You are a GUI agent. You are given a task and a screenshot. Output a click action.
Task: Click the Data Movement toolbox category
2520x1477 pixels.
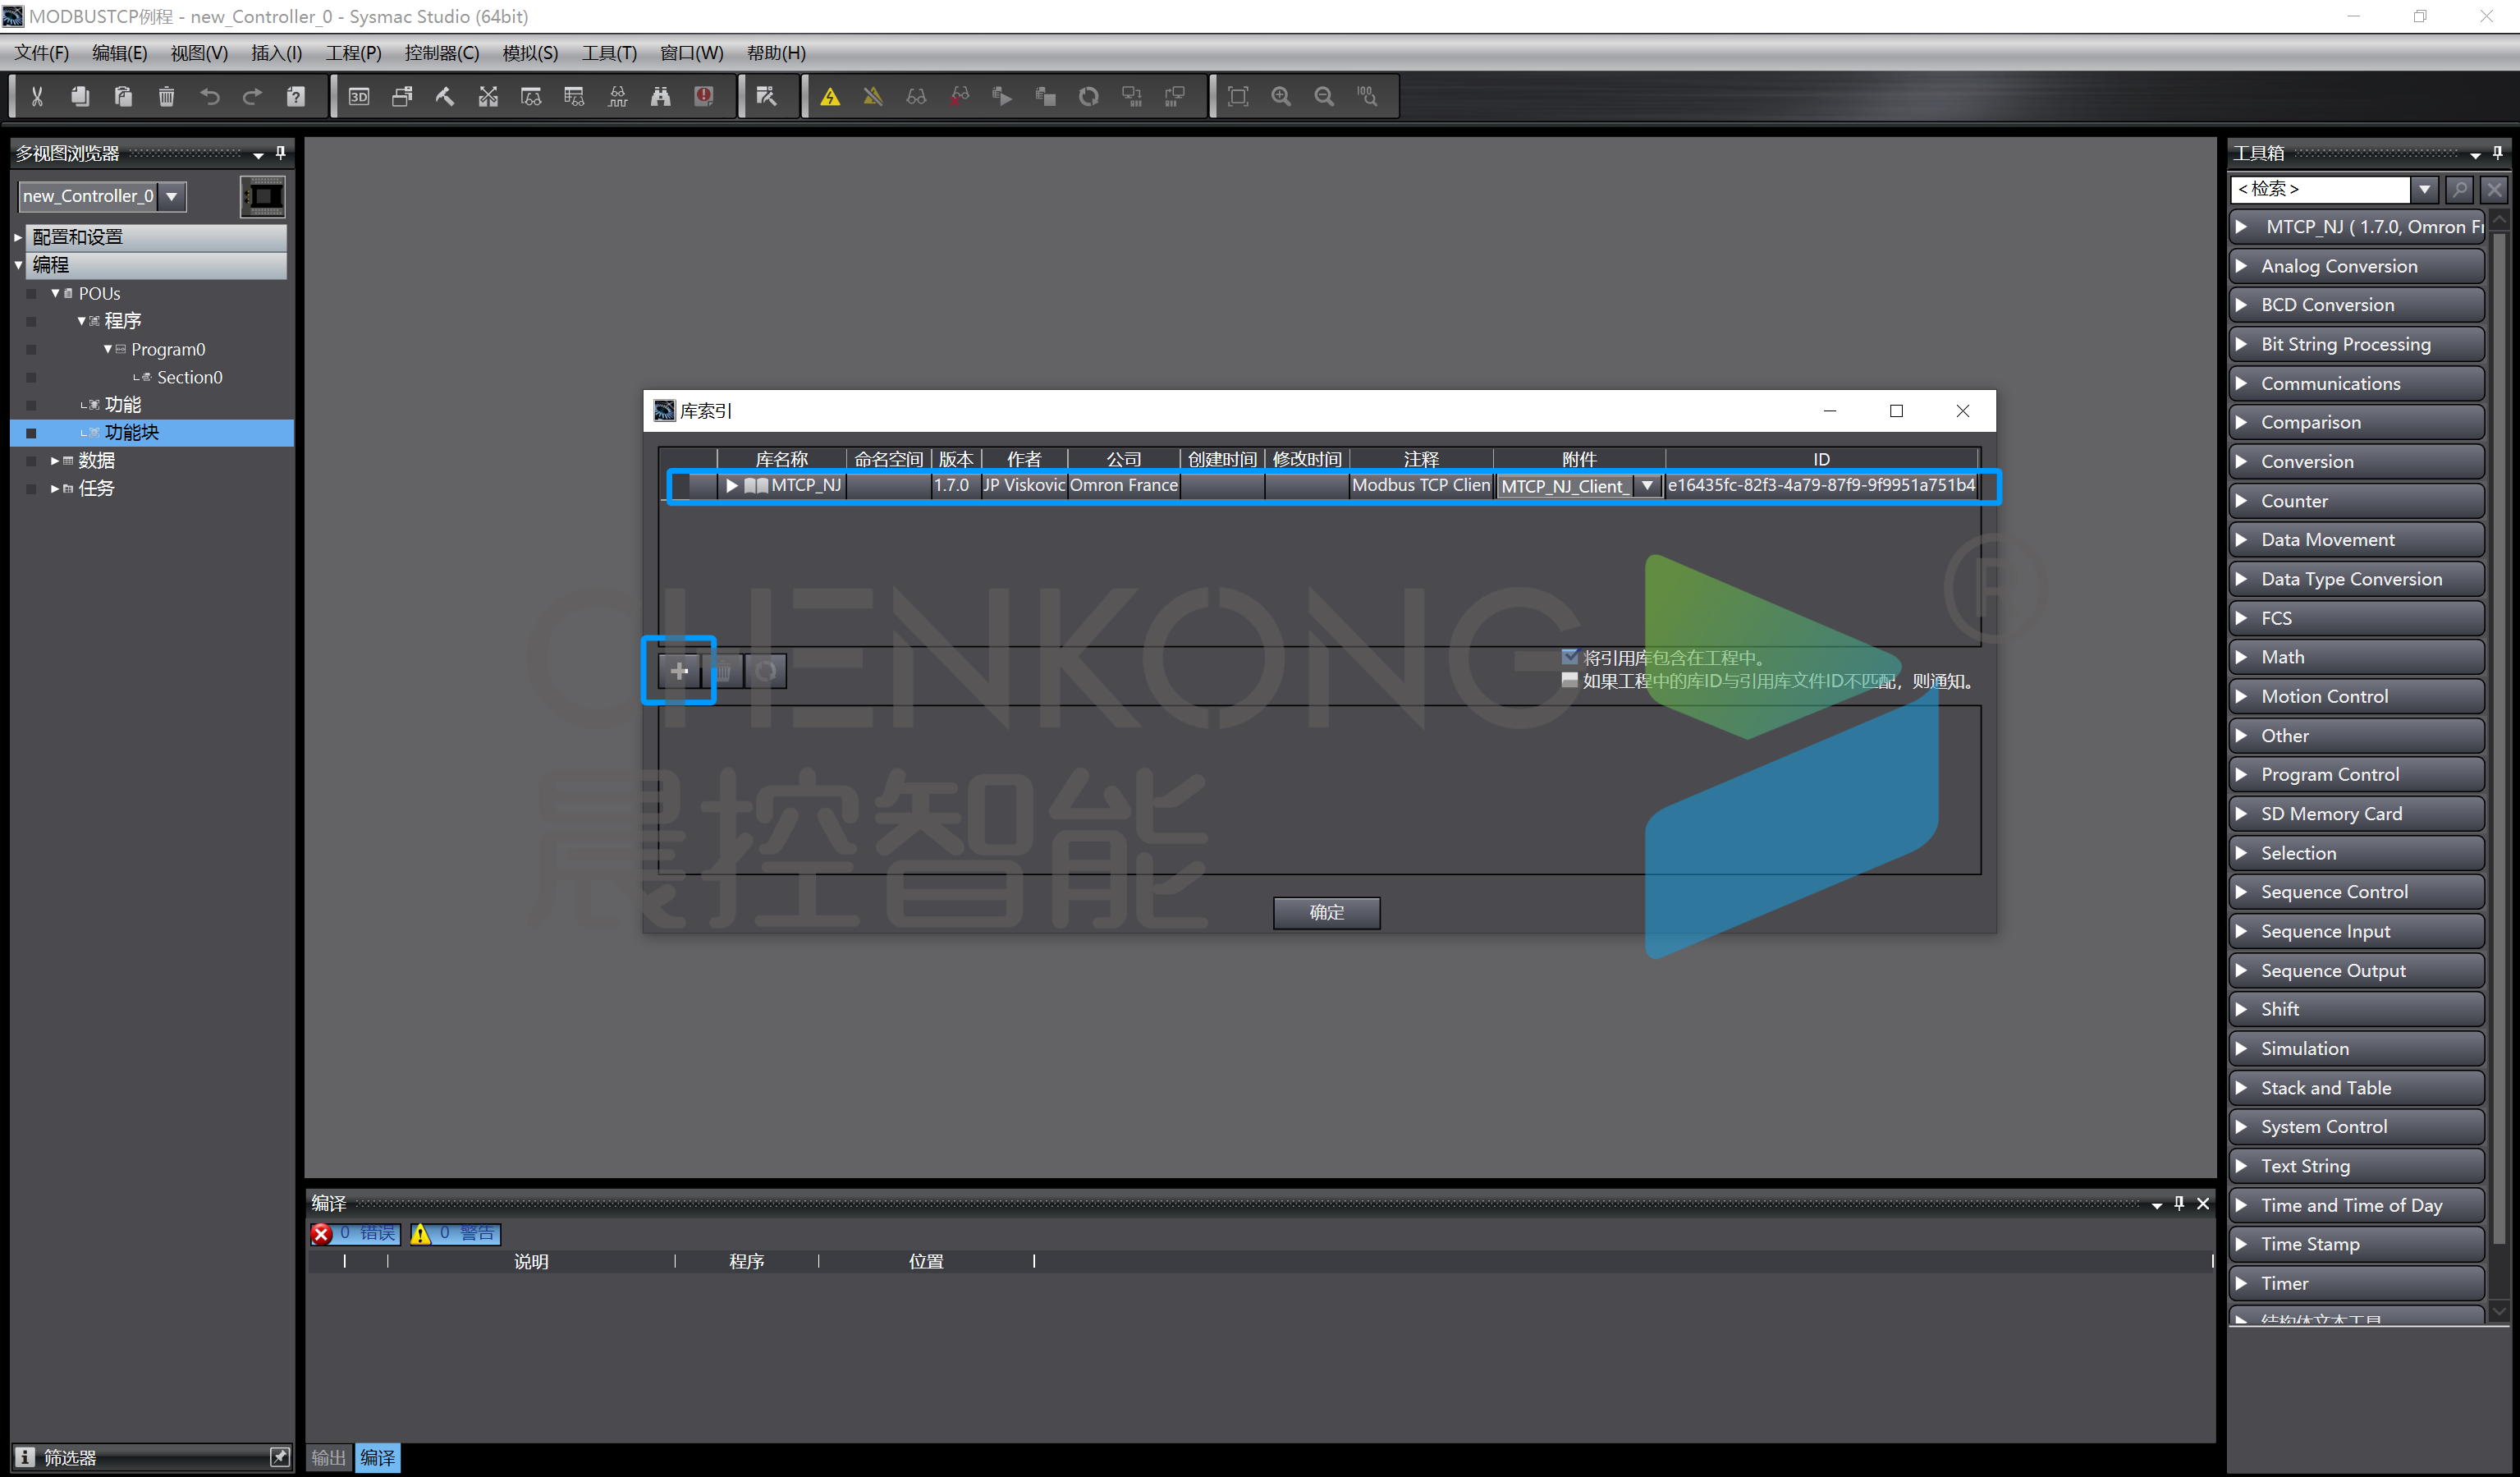[2357, 540]
